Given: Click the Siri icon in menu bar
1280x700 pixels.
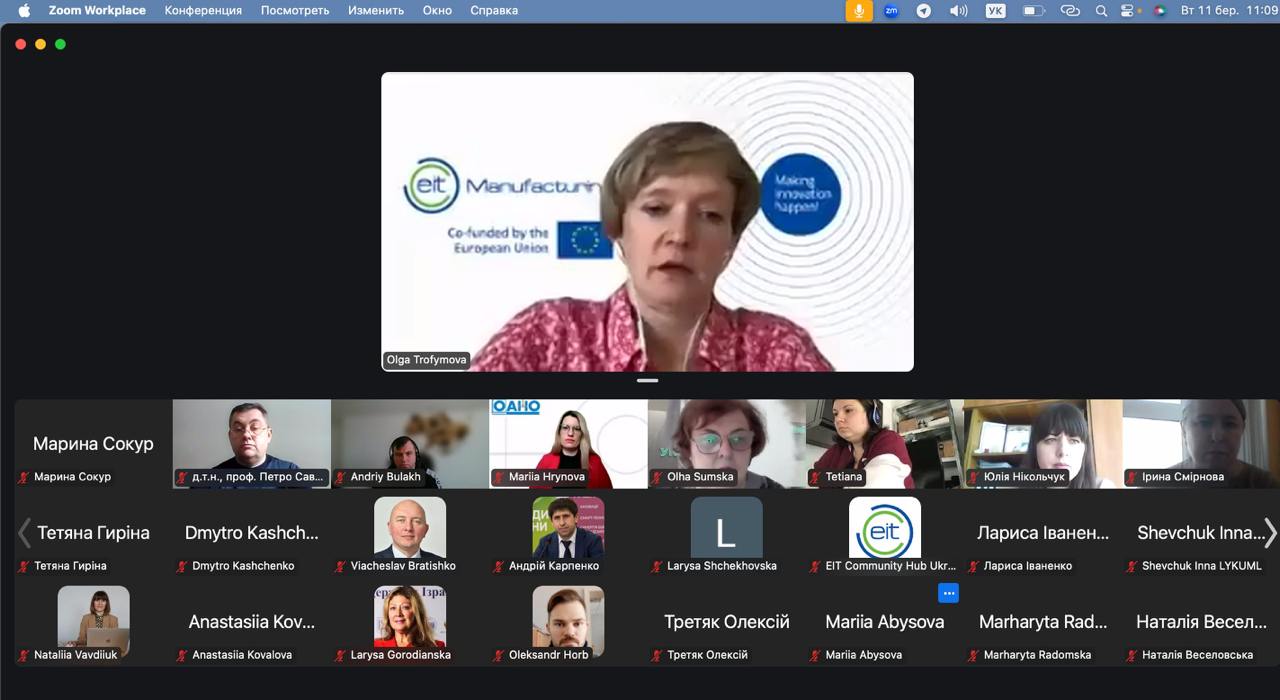Looking at the screenshot, I should click(1159, 10).
